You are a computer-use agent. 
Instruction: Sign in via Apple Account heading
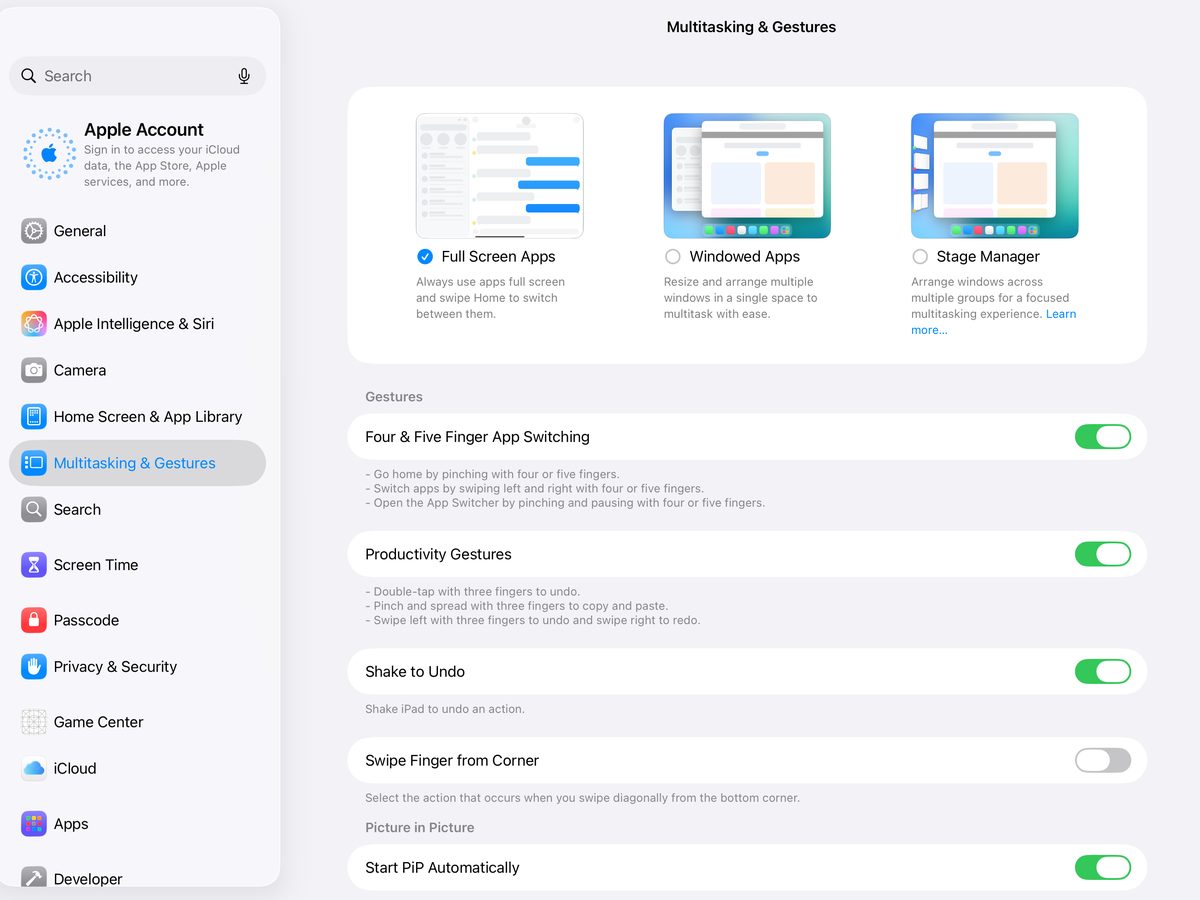144,130
